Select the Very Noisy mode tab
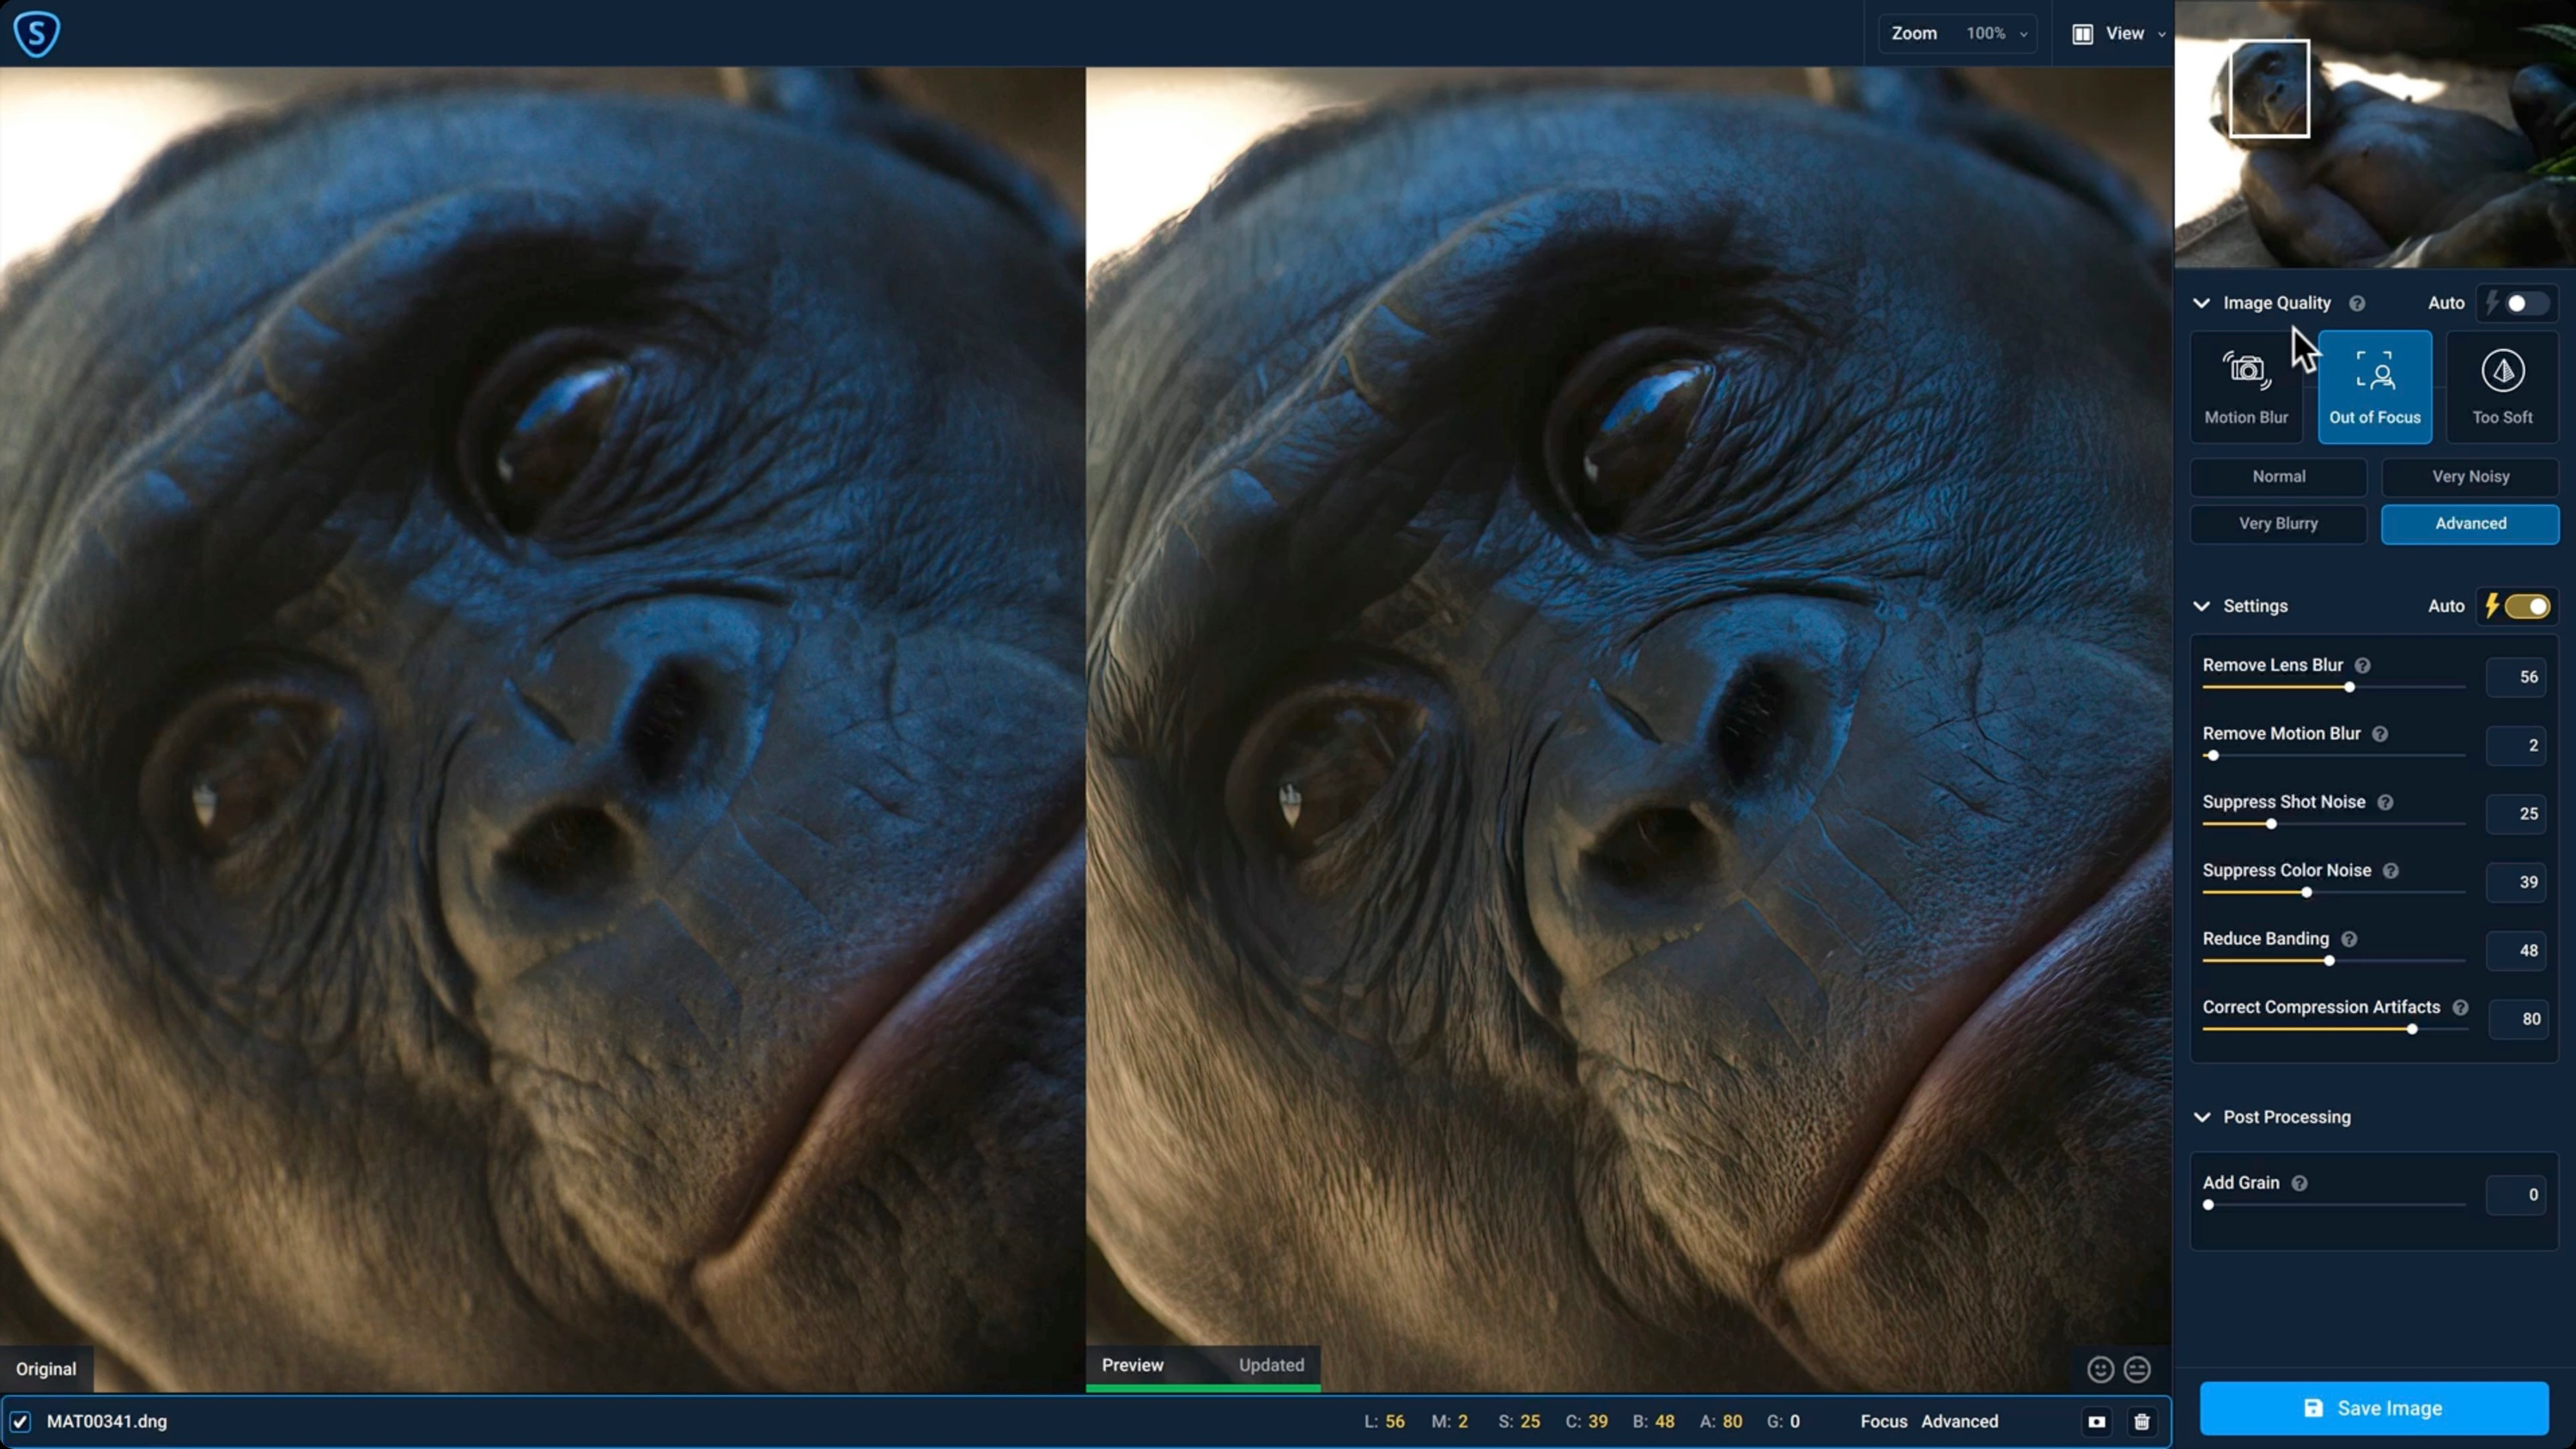Viewport: 2576px width, 1449px height. 2469,476
